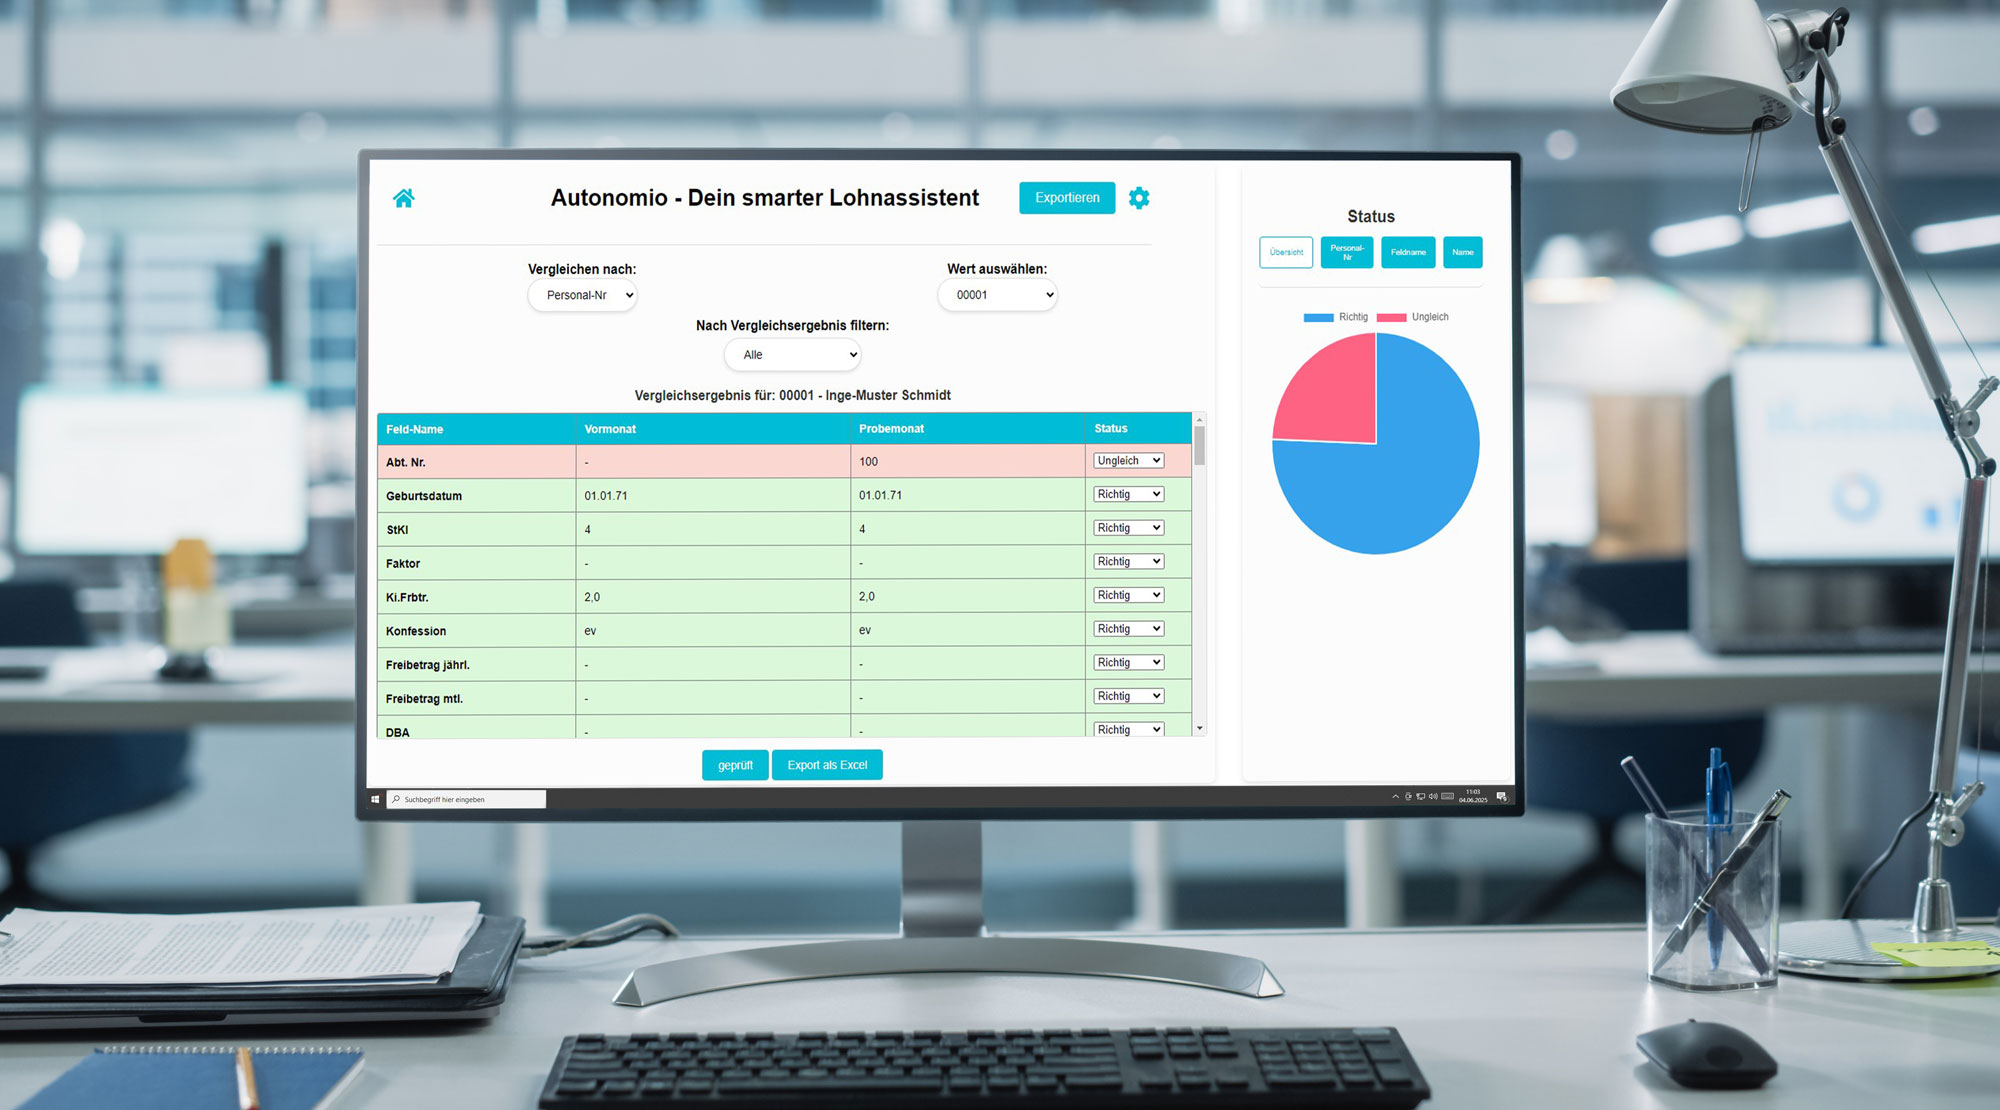Select the Name status tab
The image size is (2000, 1110).
1462,252
